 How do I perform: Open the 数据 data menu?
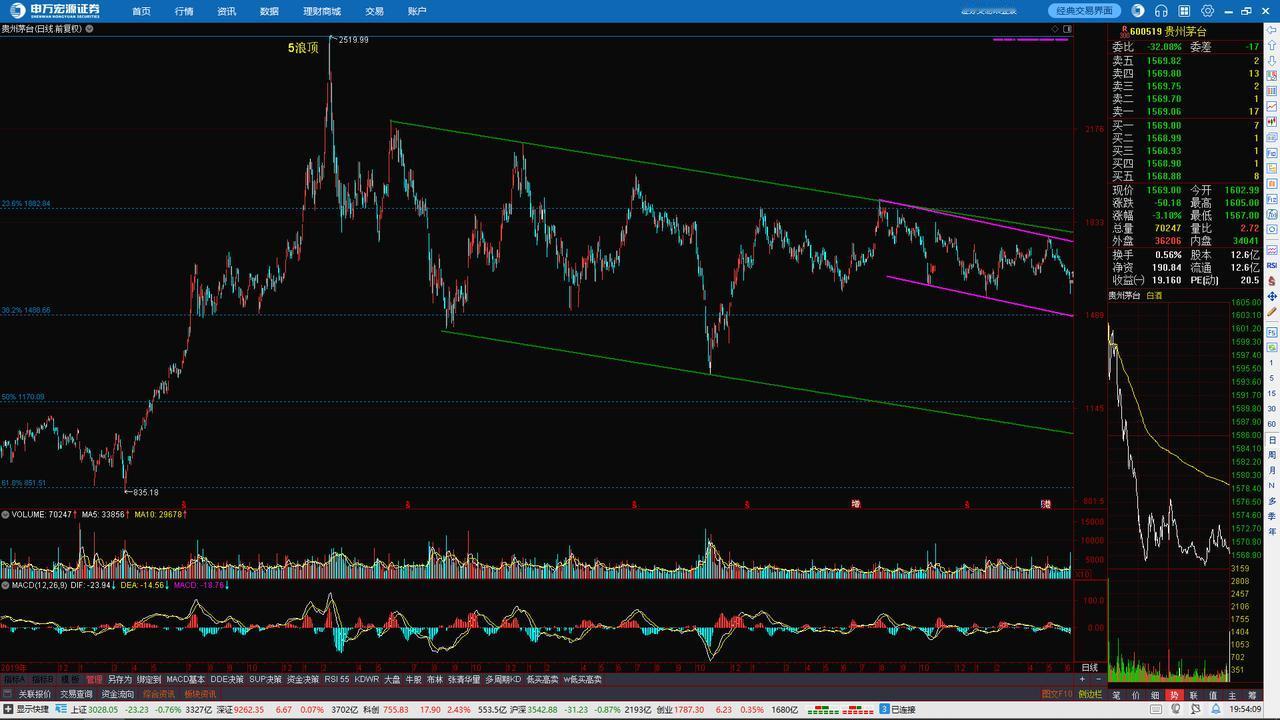[x=269, y=11]
